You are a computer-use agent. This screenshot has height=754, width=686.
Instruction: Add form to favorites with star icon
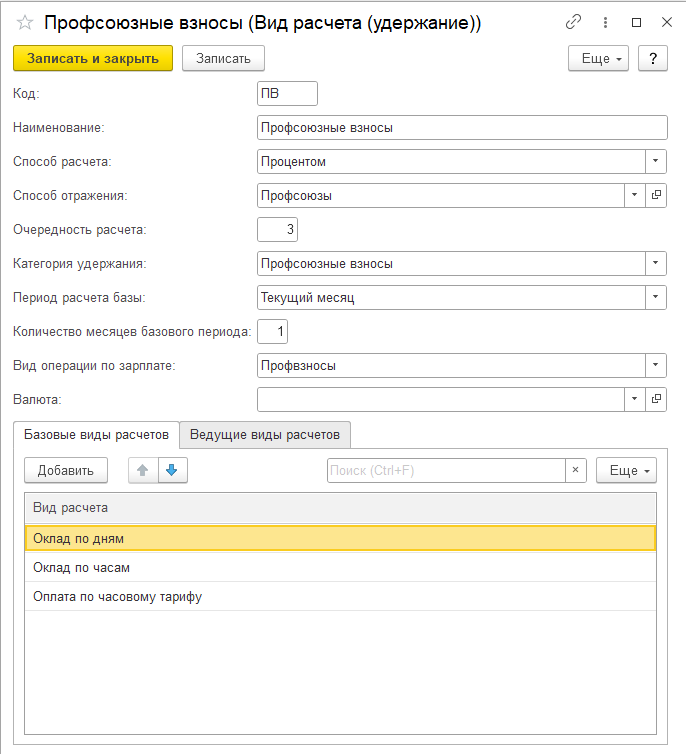coord(25,23)
